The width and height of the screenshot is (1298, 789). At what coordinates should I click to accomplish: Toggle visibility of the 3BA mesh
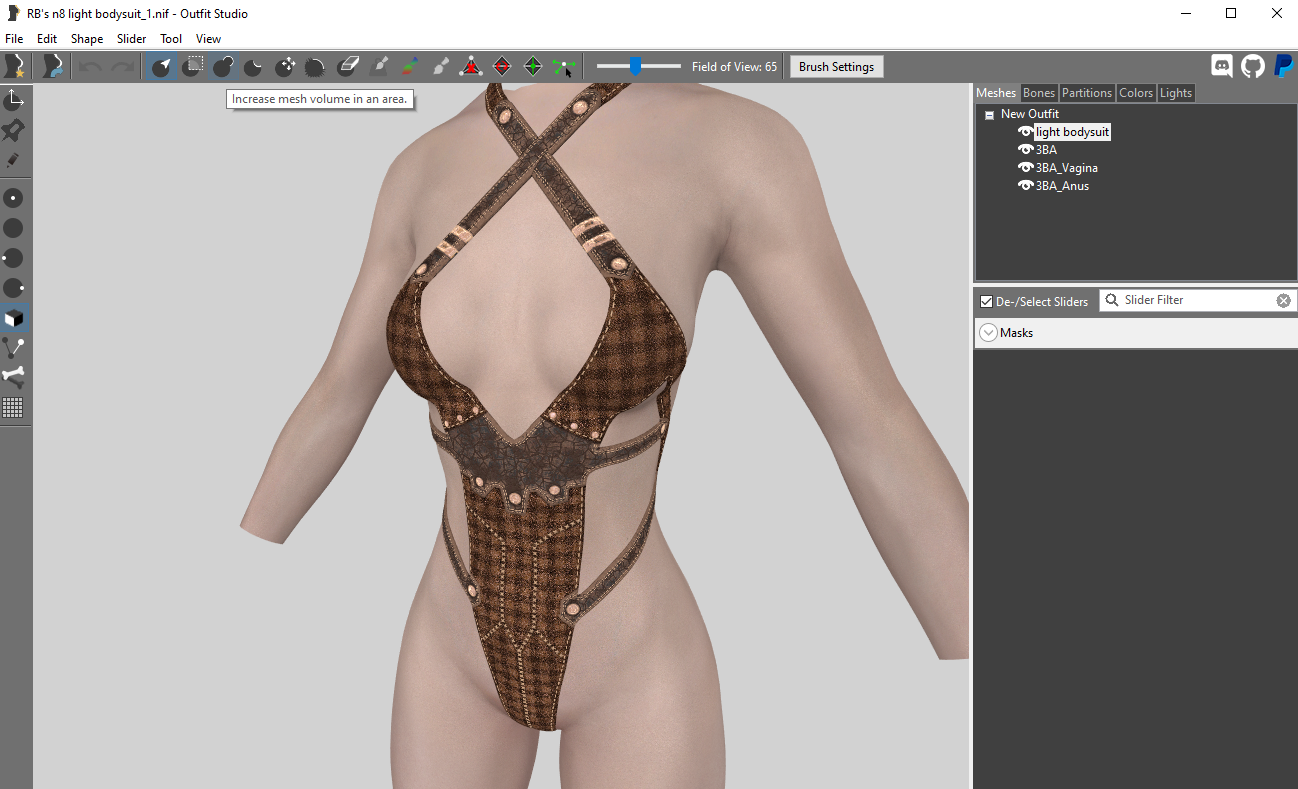[1025, 150]
